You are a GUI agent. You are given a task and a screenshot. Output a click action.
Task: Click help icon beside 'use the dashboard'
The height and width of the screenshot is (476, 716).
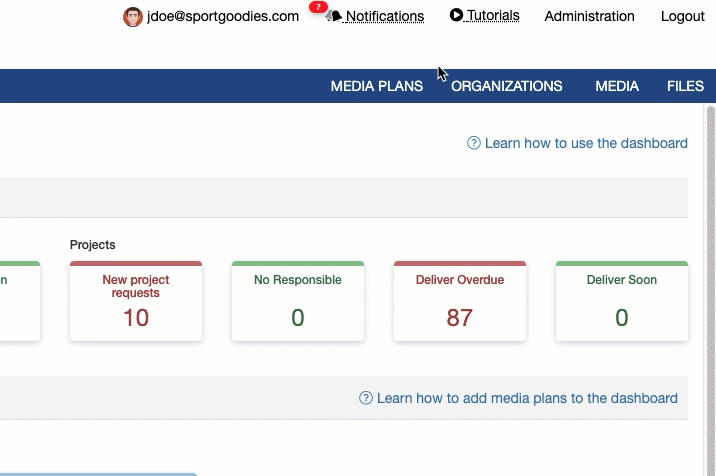coord(474,143)
